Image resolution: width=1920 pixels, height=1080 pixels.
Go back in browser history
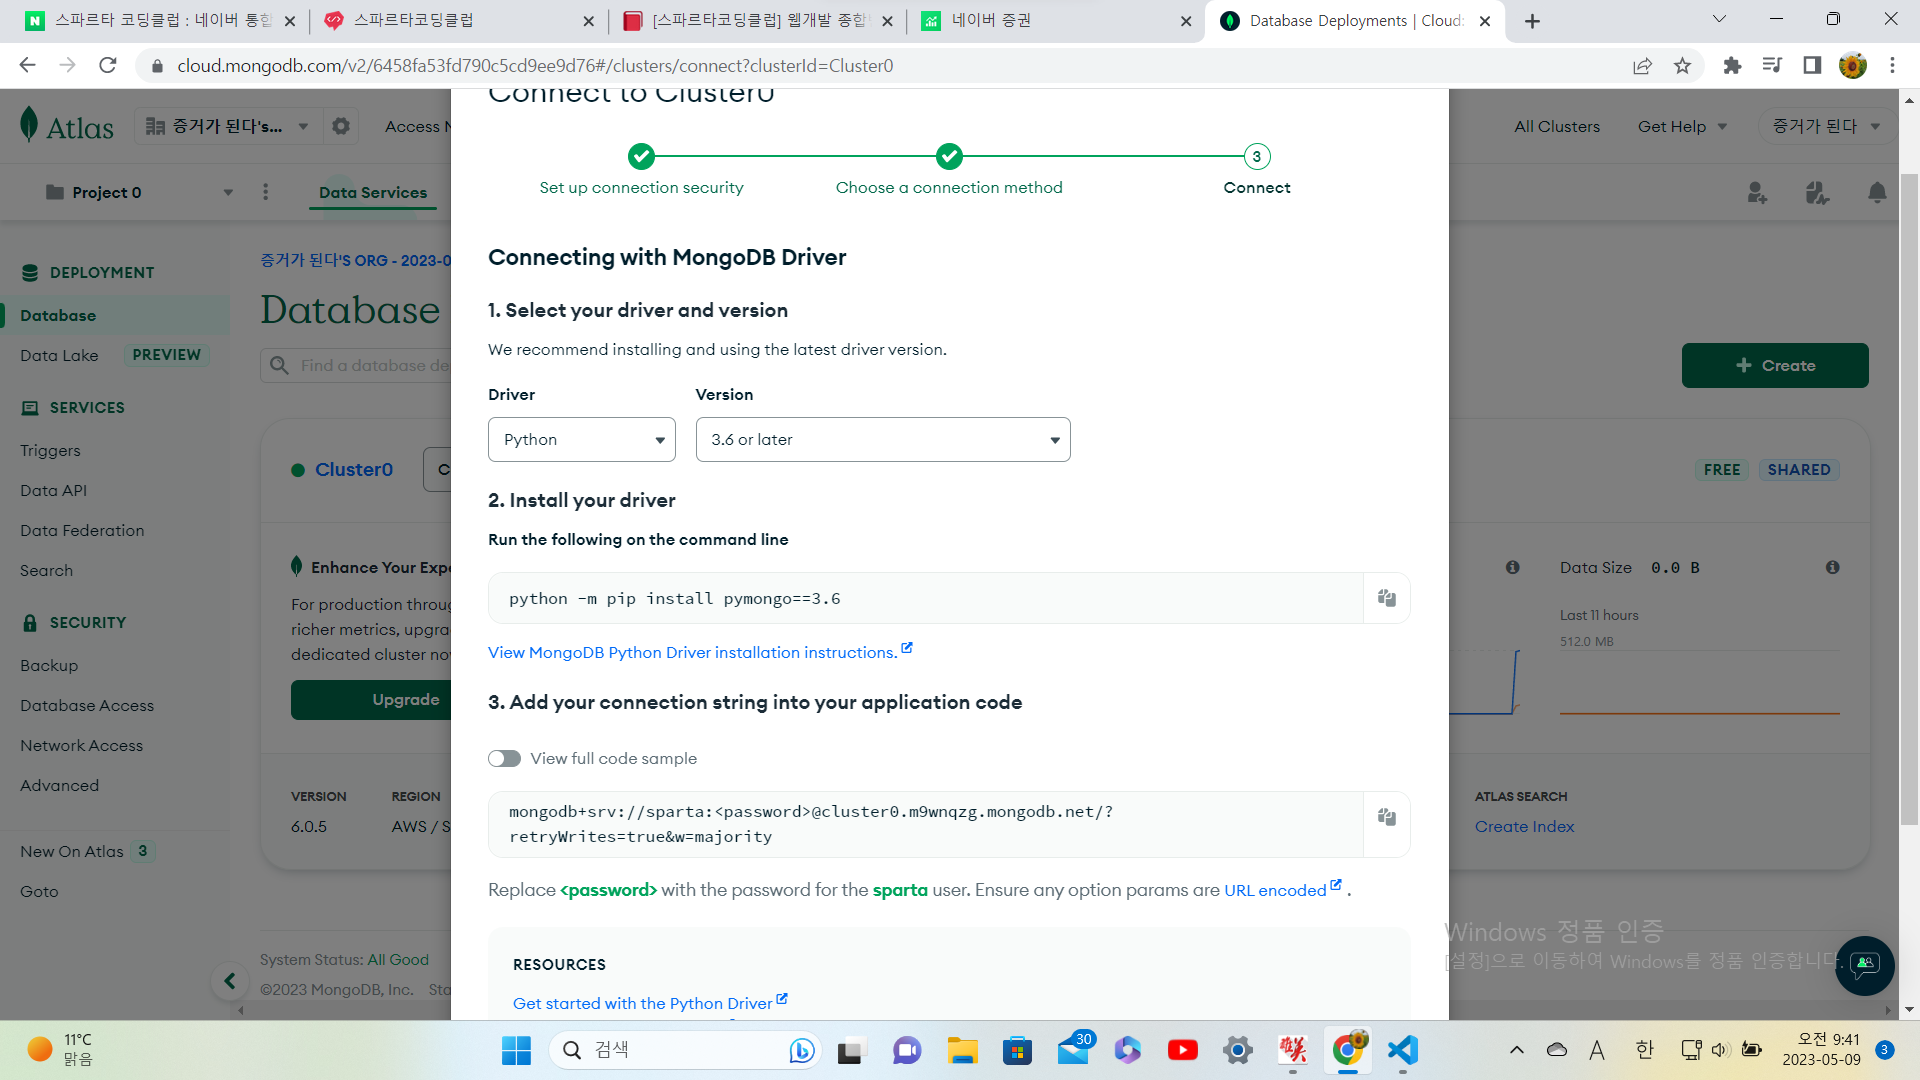[27, 66]
